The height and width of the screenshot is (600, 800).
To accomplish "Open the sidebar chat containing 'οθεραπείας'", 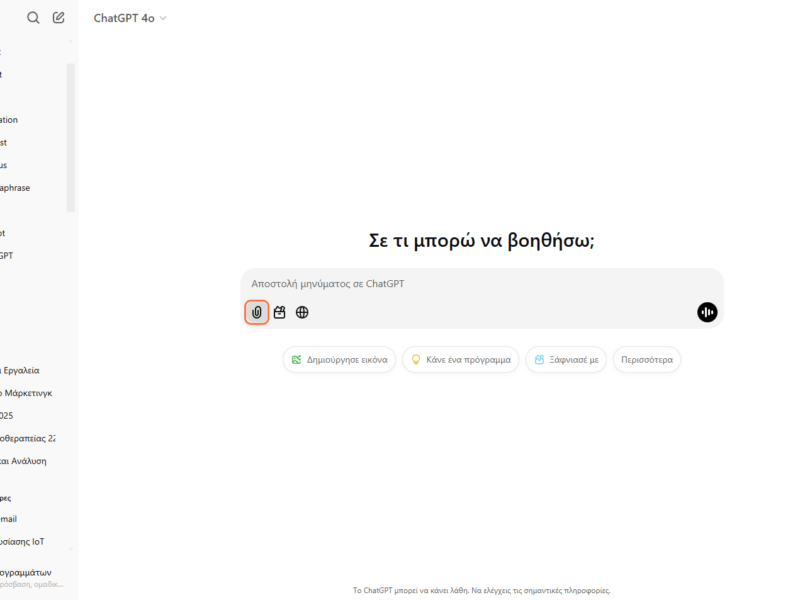I will (x=28, y=438).
